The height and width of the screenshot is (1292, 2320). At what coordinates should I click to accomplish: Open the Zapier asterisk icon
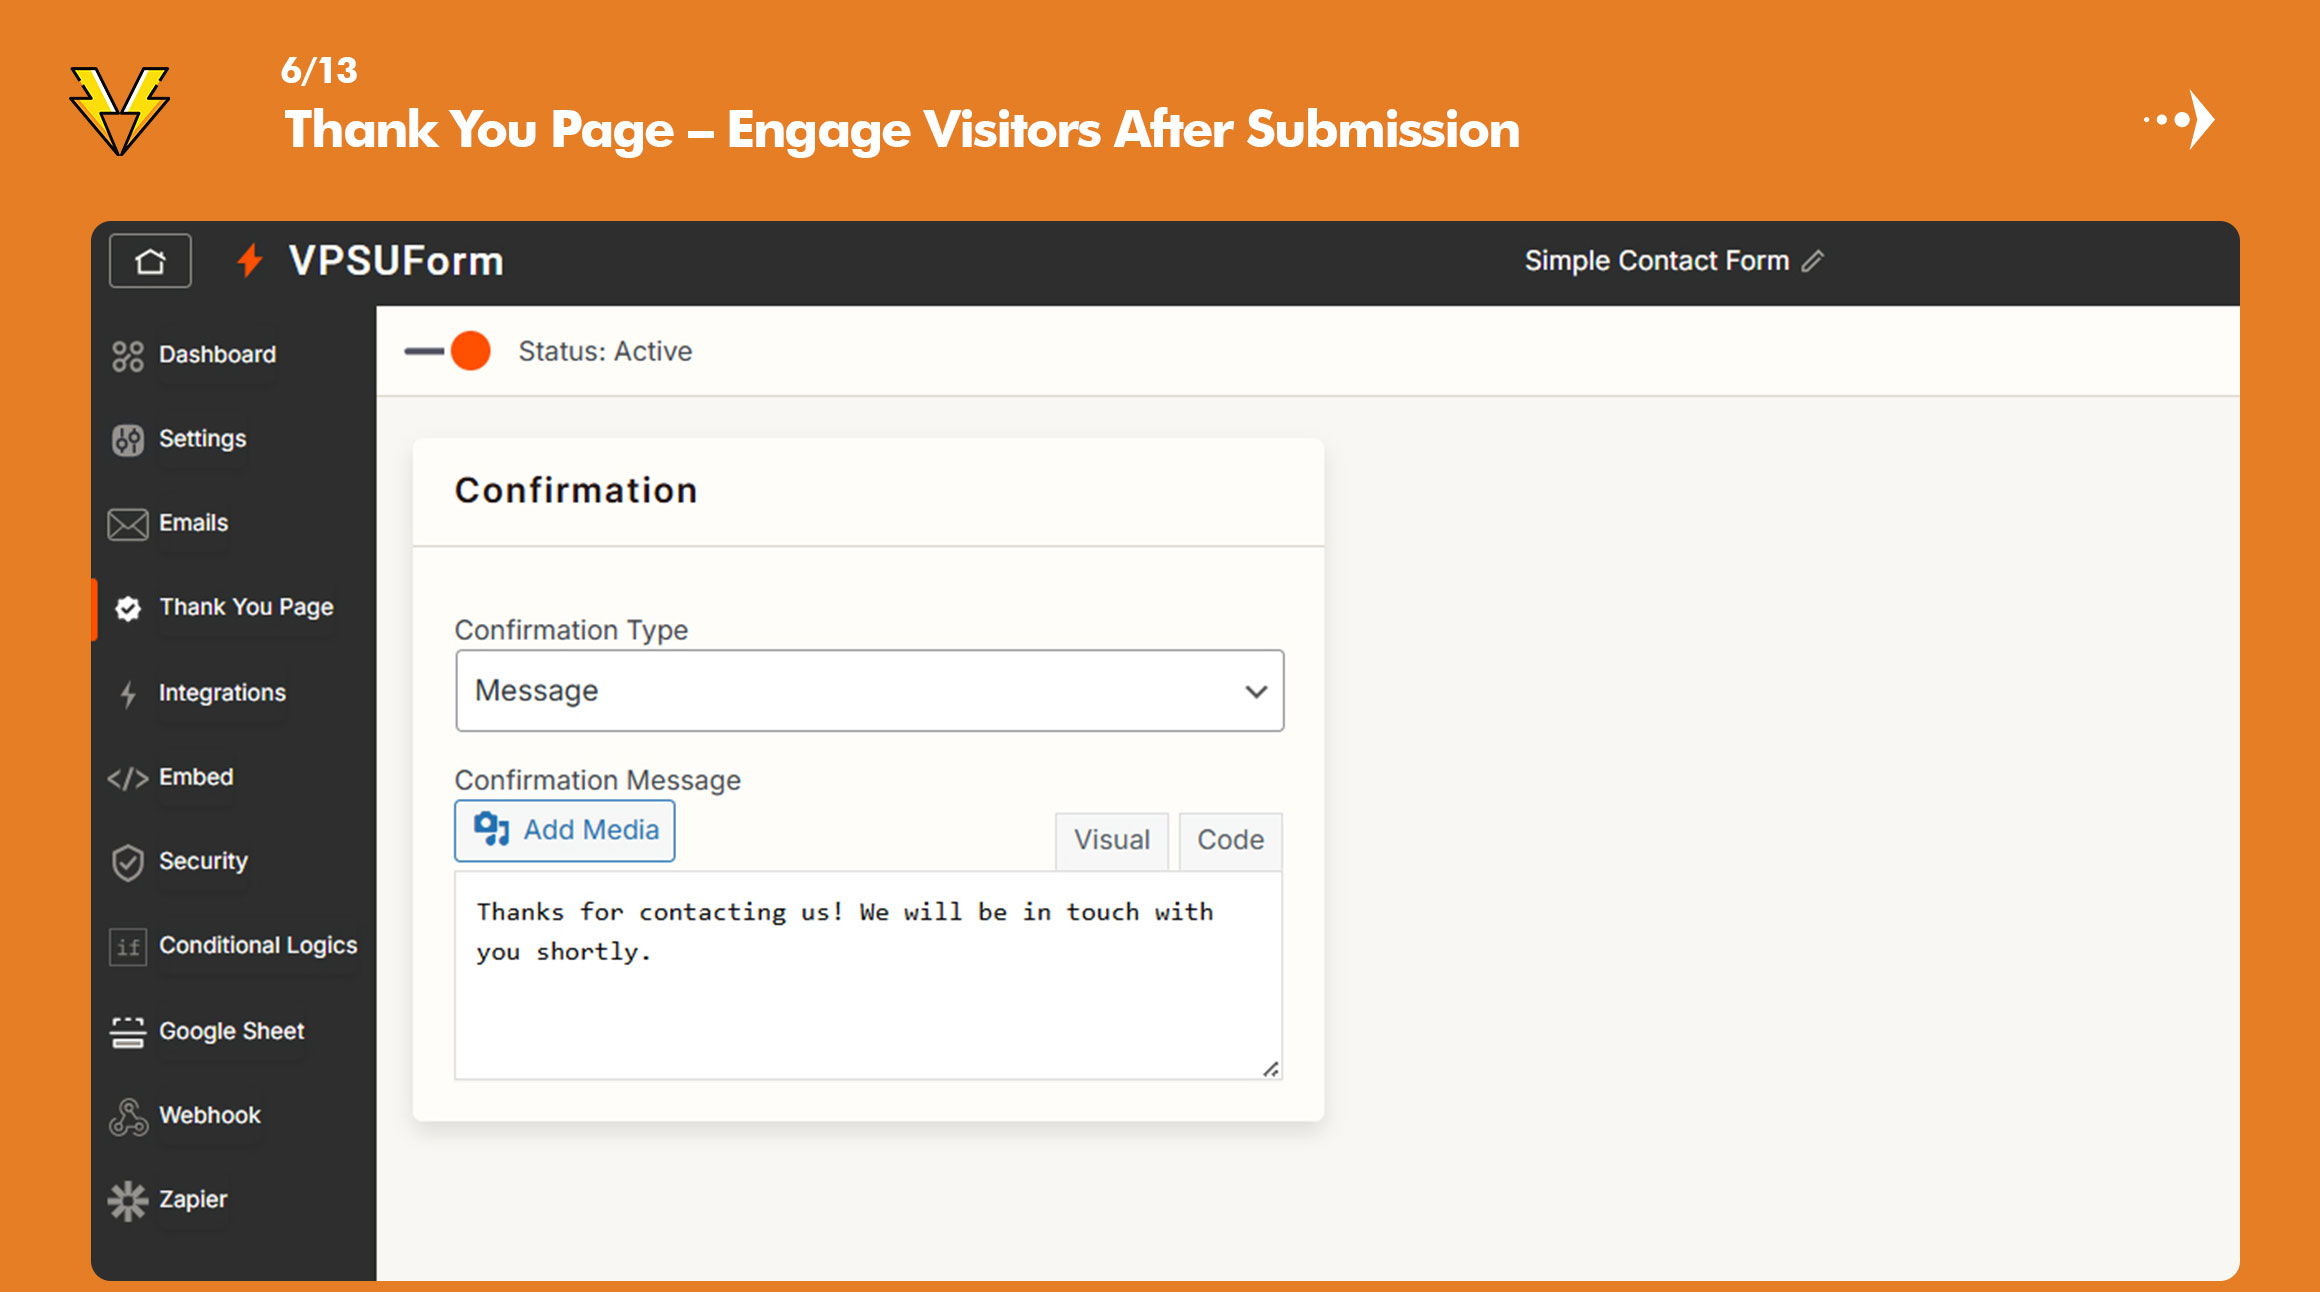click(x=127, y=1199)
